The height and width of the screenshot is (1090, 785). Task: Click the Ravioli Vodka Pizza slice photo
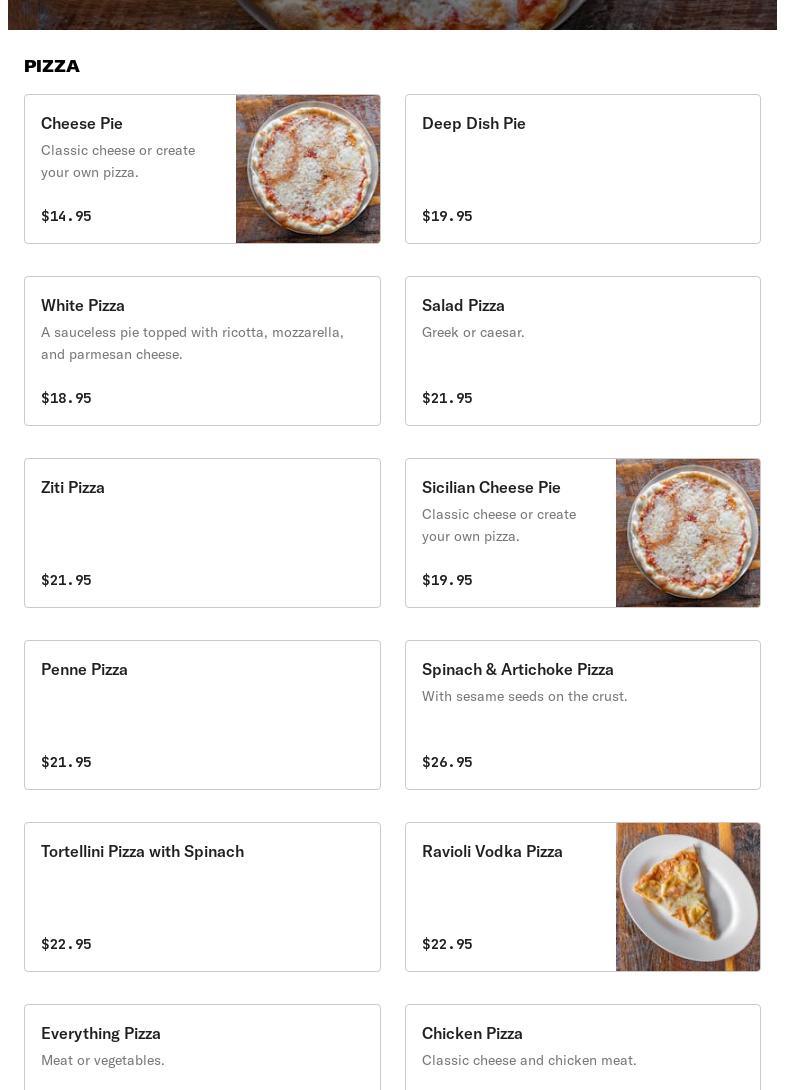[688, 897]
